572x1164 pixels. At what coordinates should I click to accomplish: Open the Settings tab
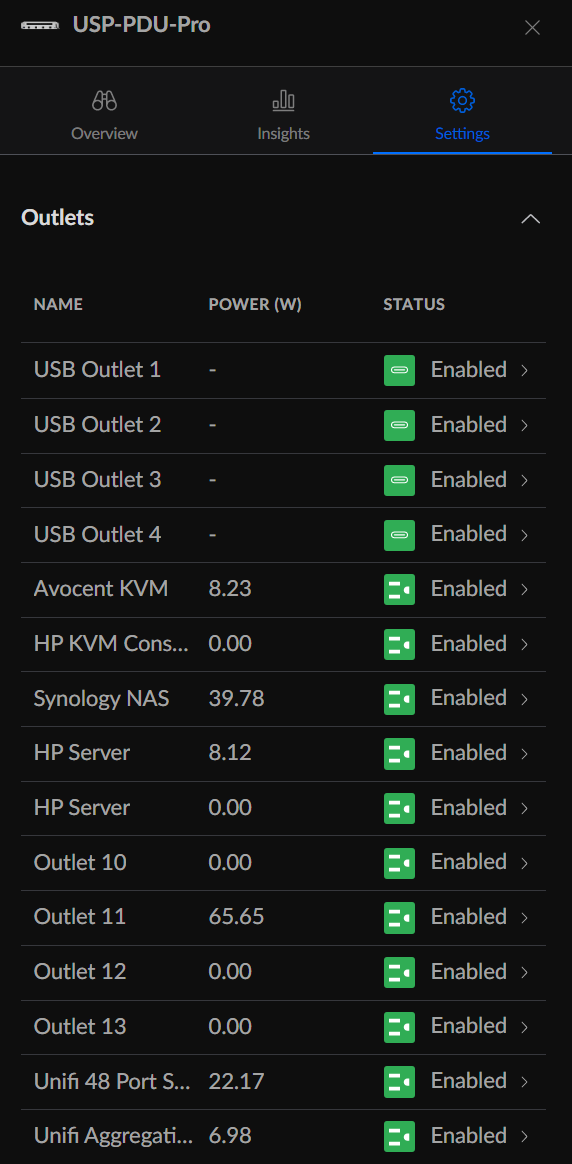(x=462, y=115)
